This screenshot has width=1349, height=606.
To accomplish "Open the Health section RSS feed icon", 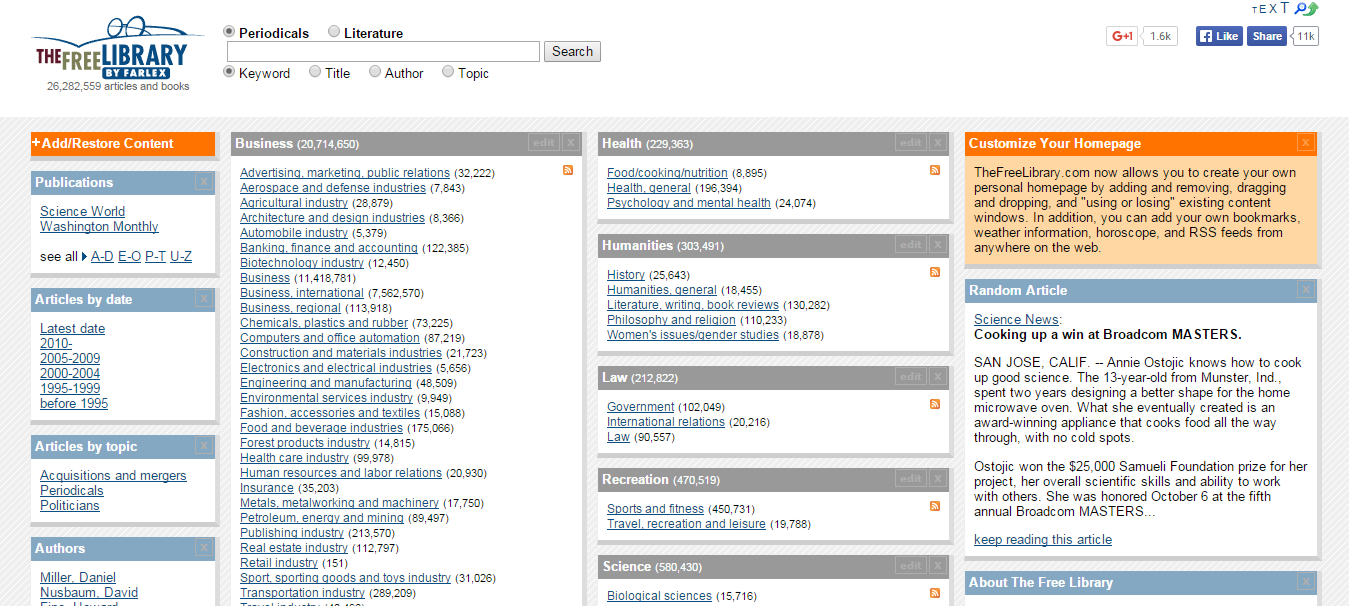I will click(x=935, y=171).
